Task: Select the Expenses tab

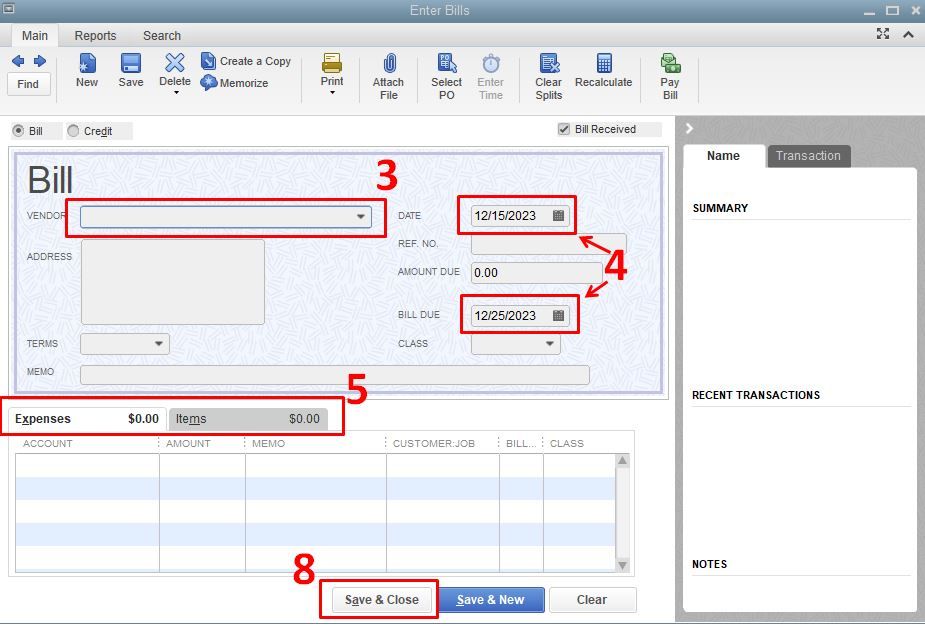Action: (x=87, y=419)
